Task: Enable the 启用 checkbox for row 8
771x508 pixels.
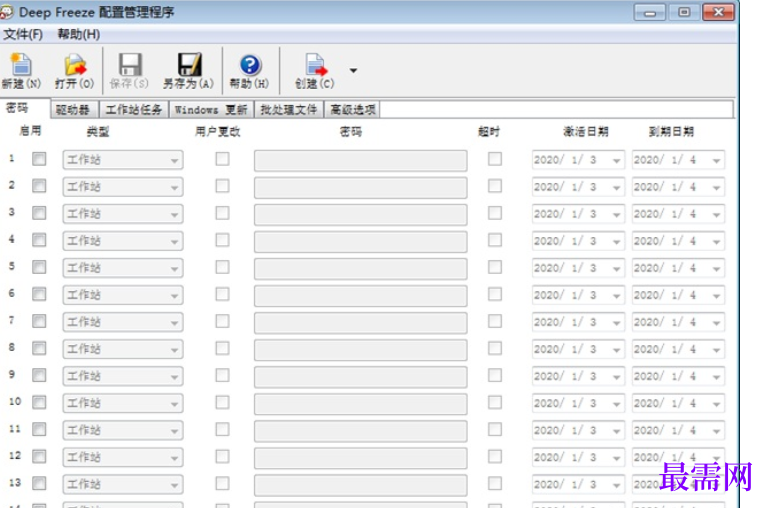Action: (39, 348)
